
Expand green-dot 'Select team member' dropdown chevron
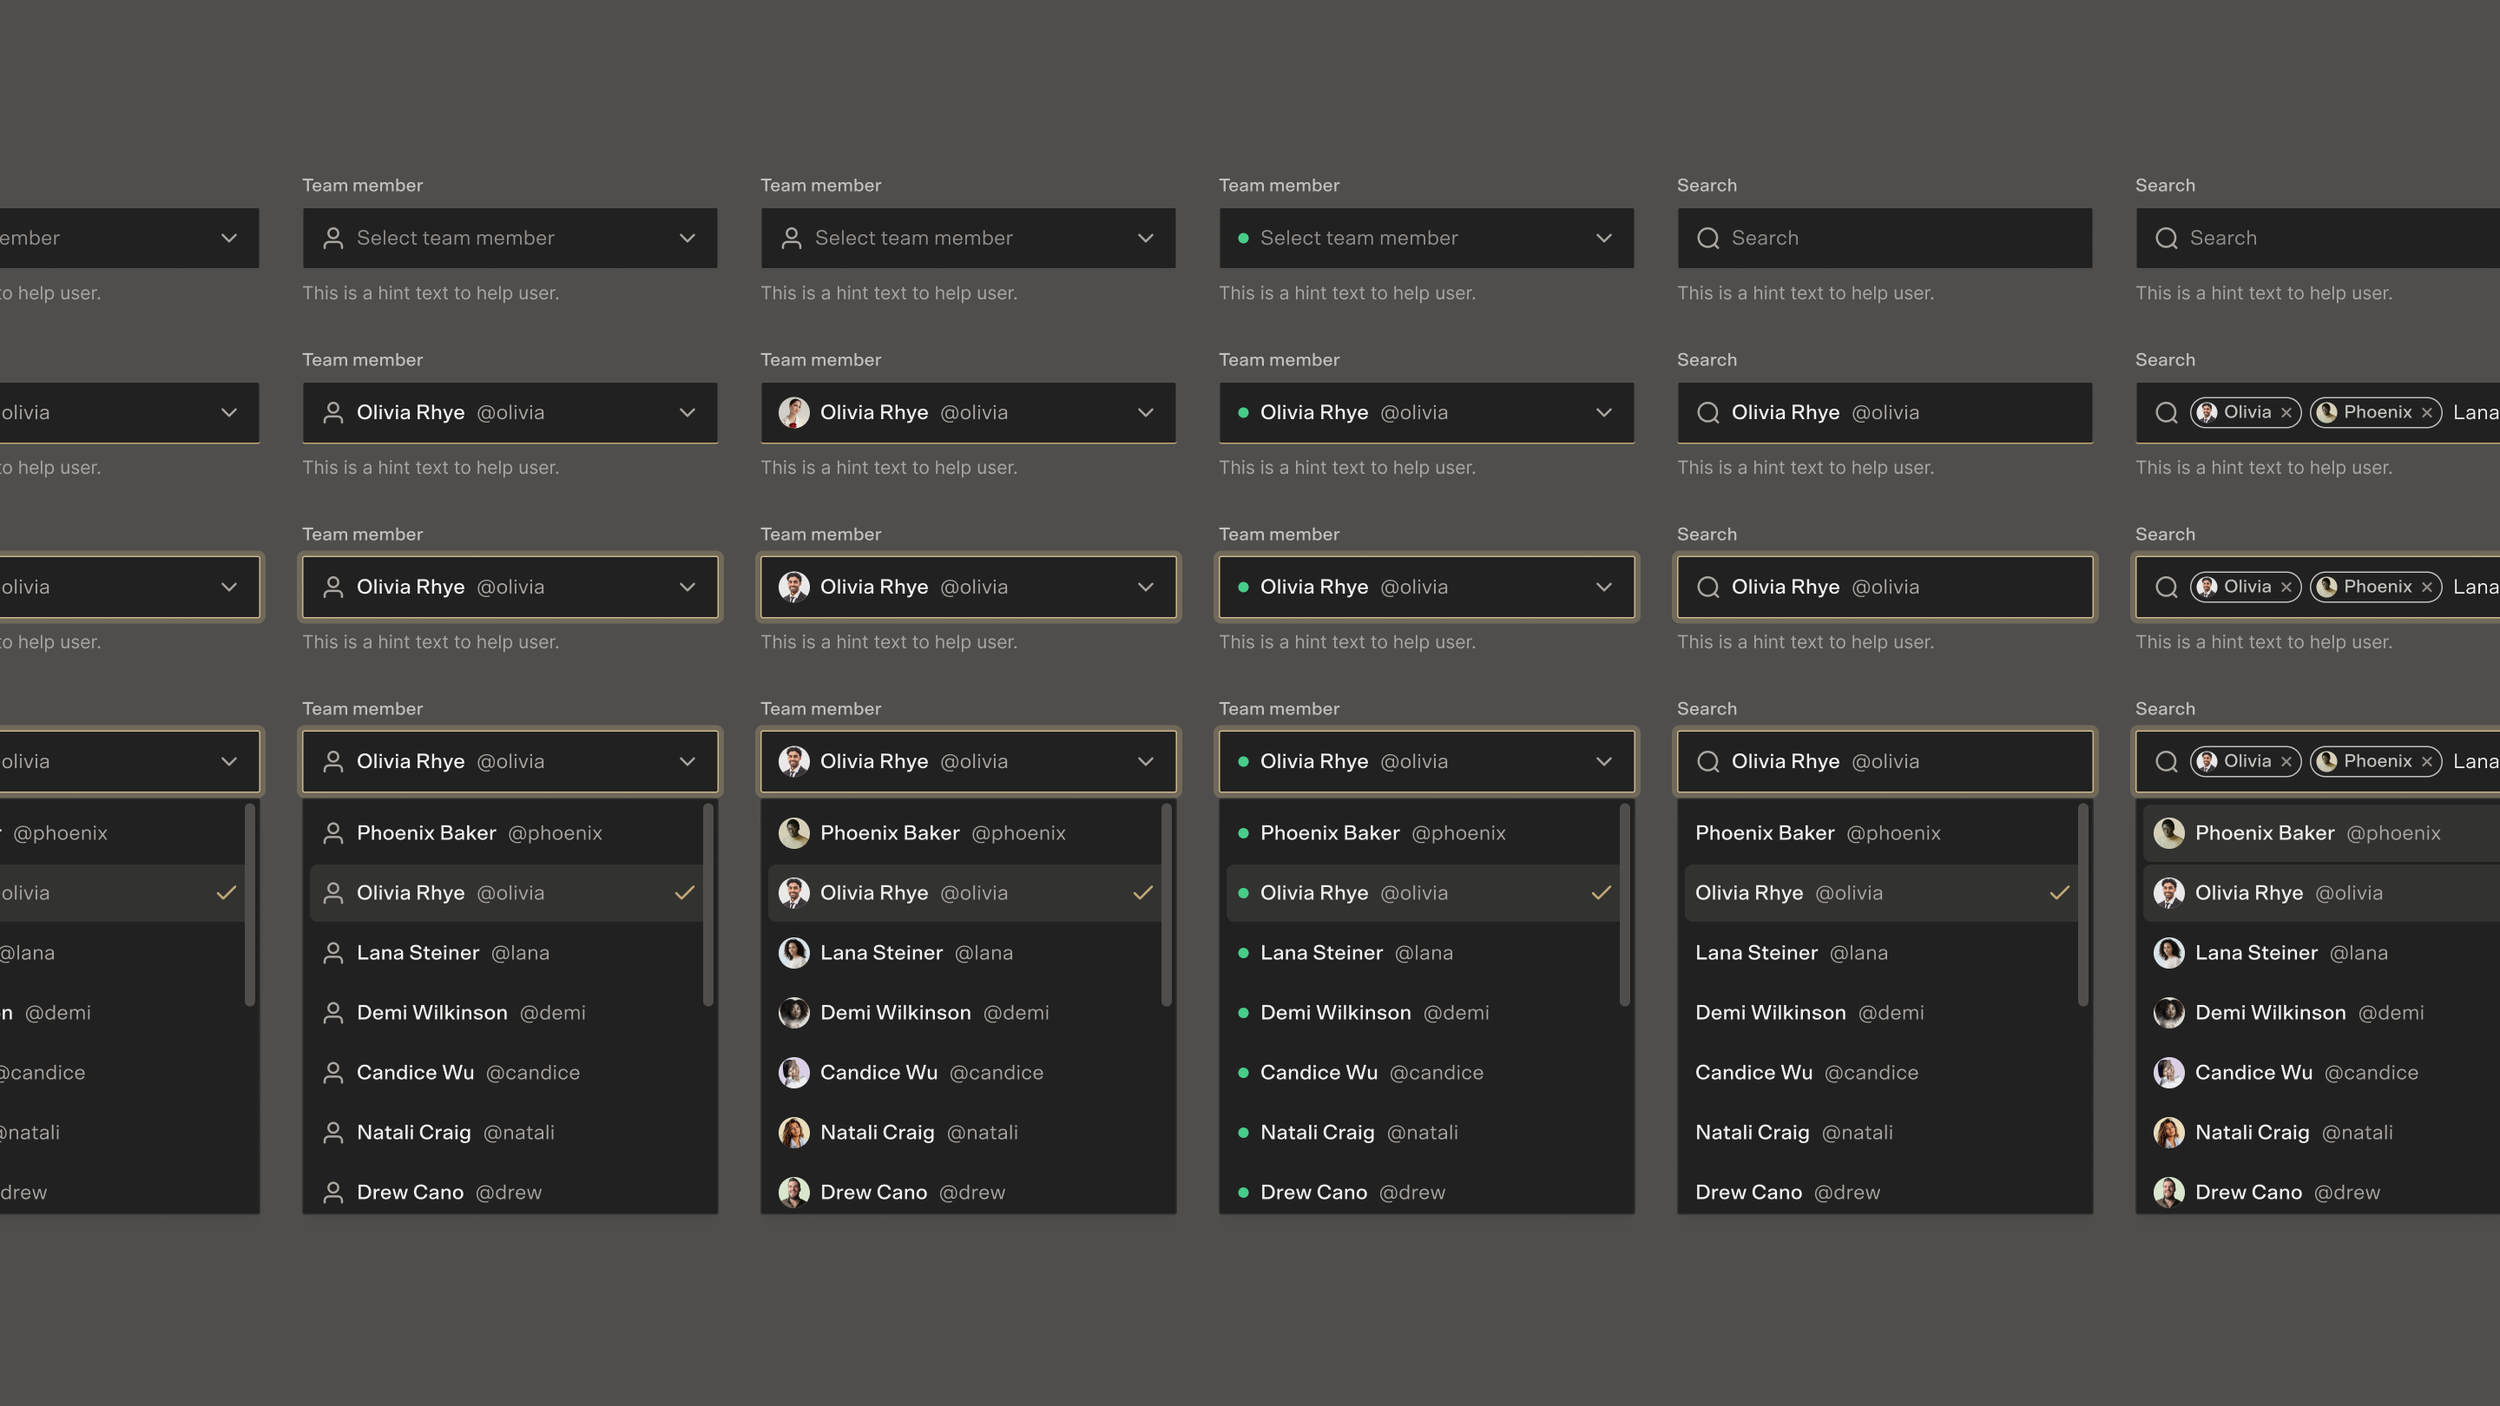coord(1604,238)
